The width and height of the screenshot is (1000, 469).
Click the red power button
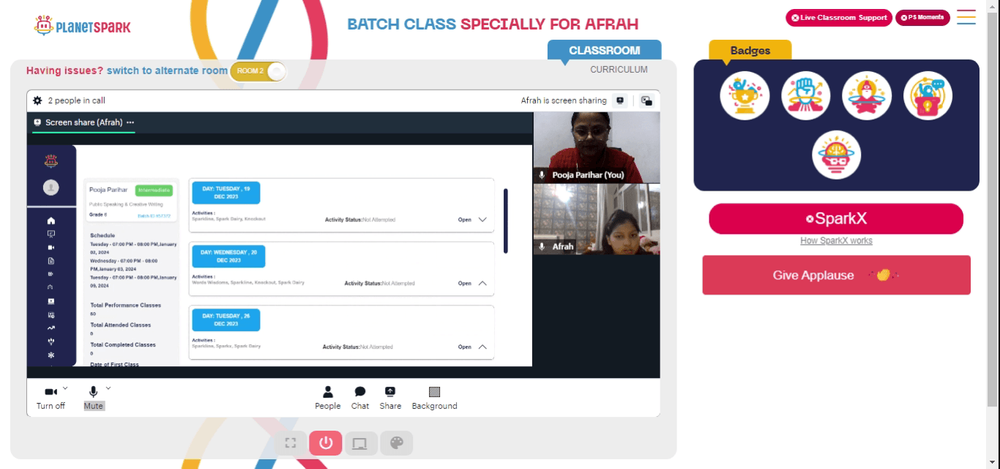(326, 443)
